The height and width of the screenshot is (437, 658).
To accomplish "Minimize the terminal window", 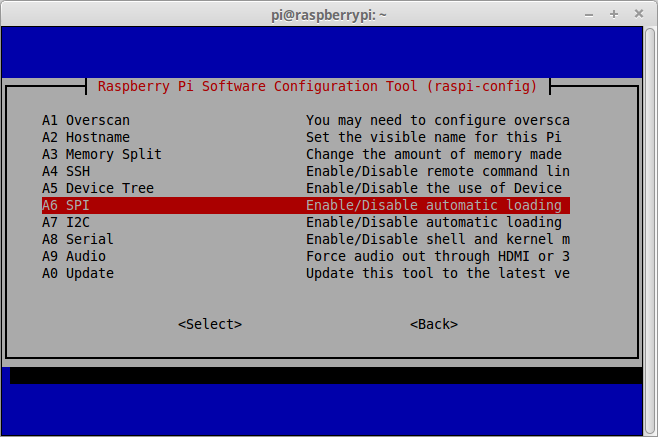I will [x=589, y=15].
